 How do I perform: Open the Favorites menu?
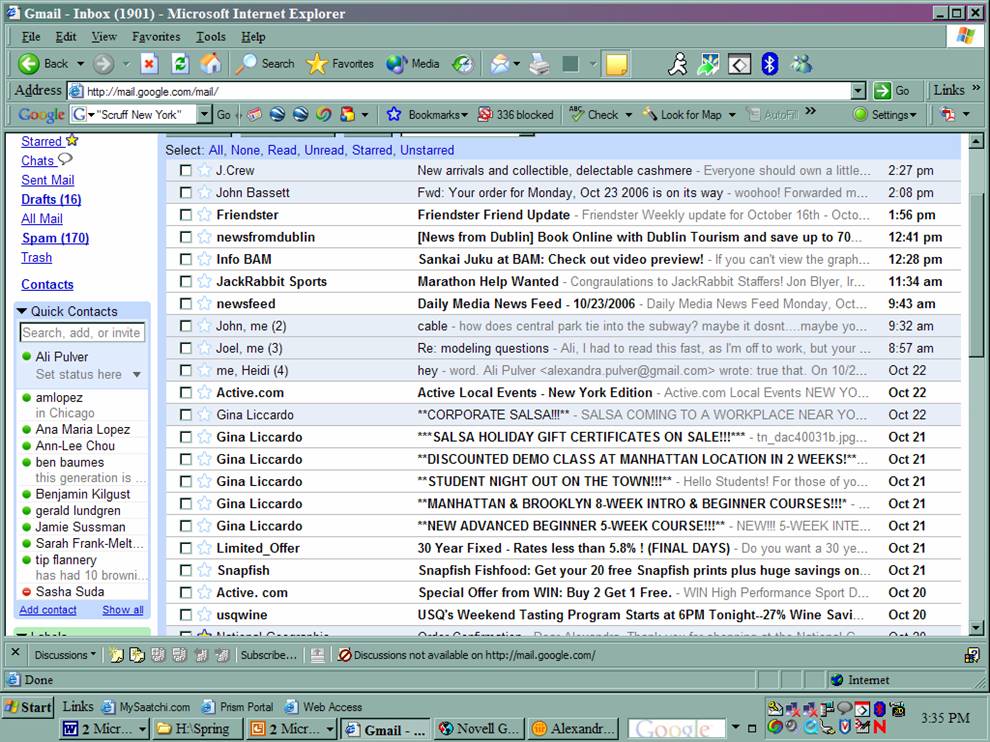pyautogui.click(x=156, y=37)
